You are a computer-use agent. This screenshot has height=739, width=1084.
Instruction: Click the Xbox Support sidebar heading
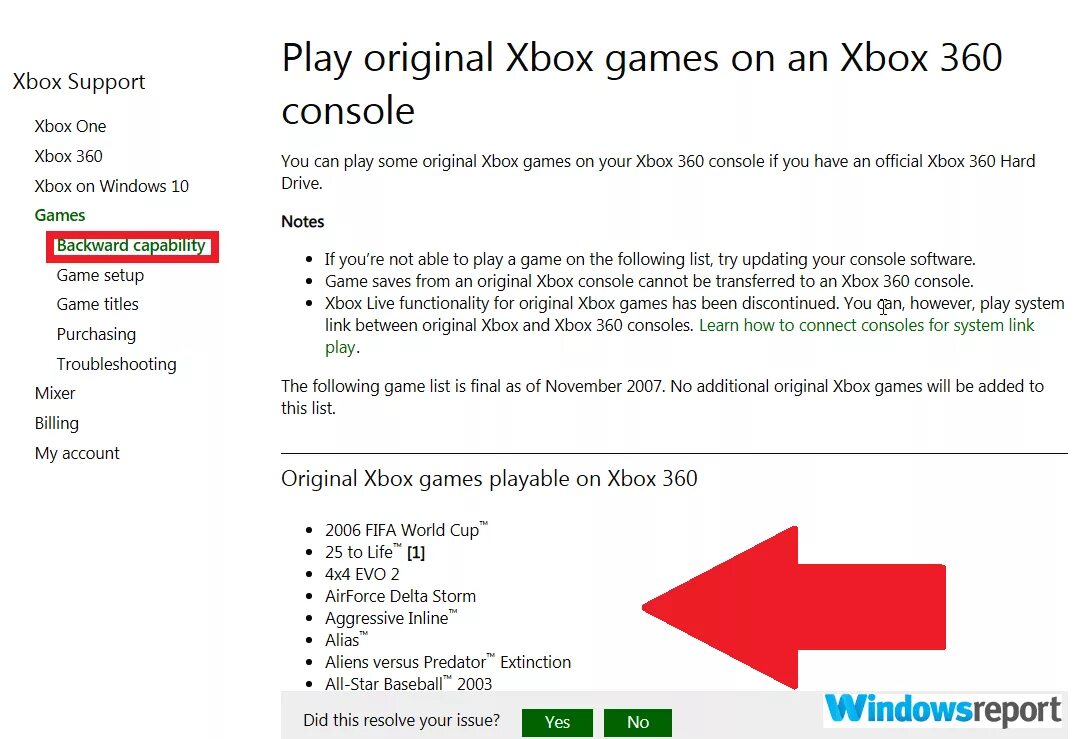click(79, 82)
